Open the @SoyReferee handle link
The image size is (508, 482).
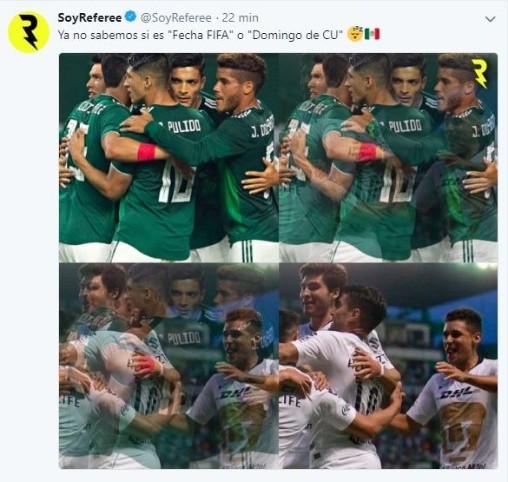(176, 18)
